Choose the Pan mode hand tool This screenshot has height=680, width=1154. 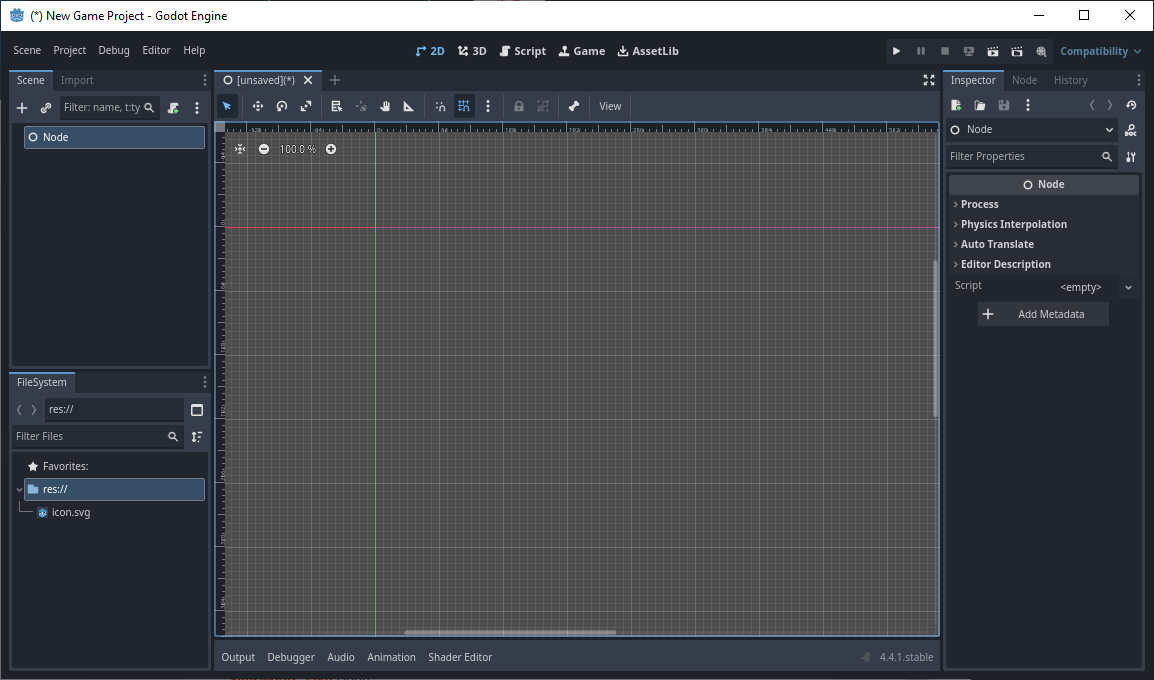[x=385, y=106]
